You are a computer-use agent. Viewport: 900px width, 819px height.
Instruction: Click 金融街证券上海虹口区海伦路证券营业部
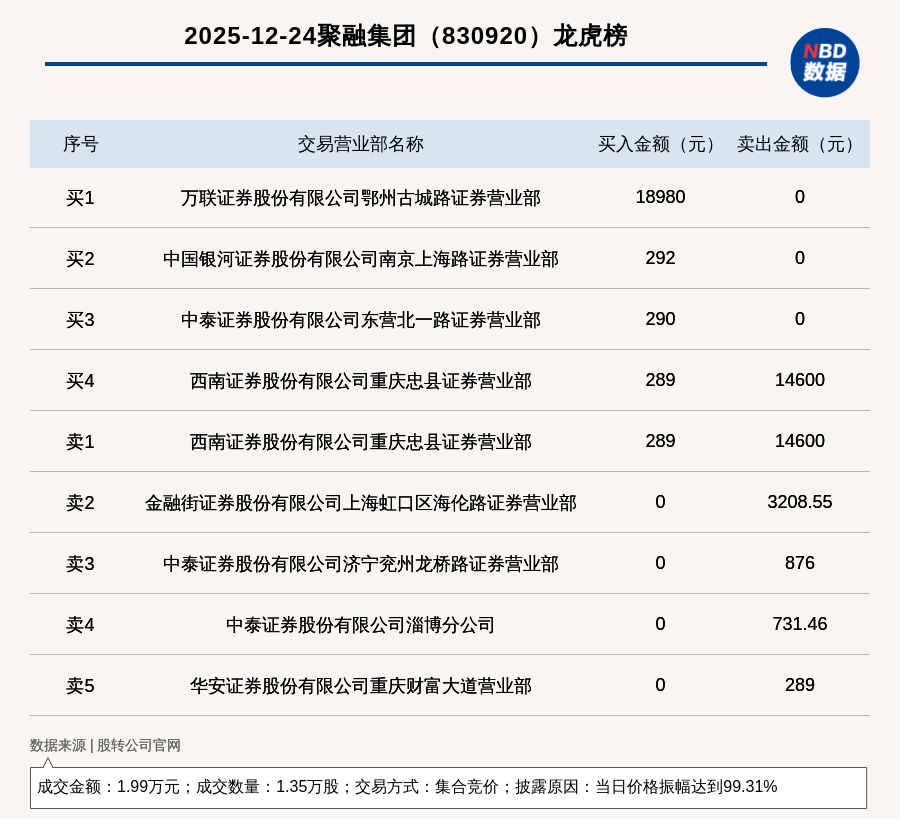point(360,503)
